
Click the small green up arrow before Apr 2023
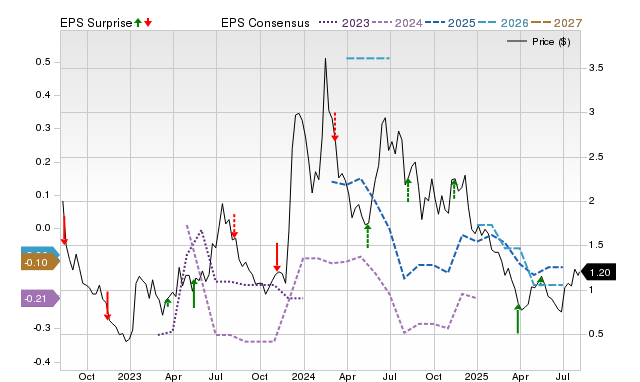click(167, 302)
